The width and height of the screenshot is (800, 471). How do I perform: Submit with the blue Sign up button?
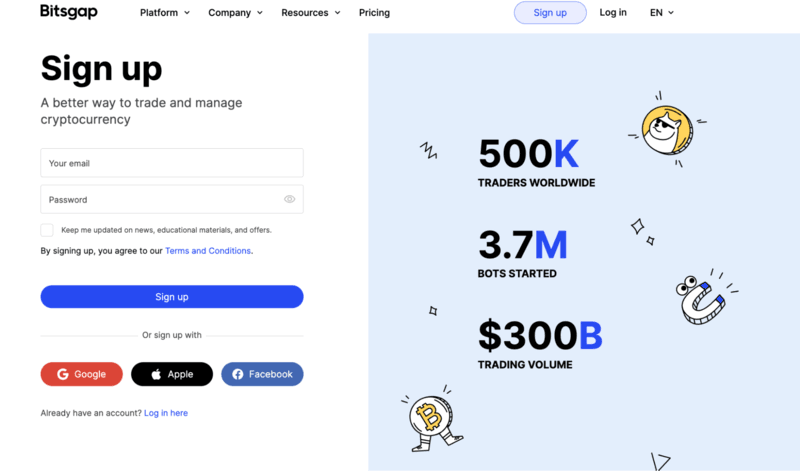[172, 296]
